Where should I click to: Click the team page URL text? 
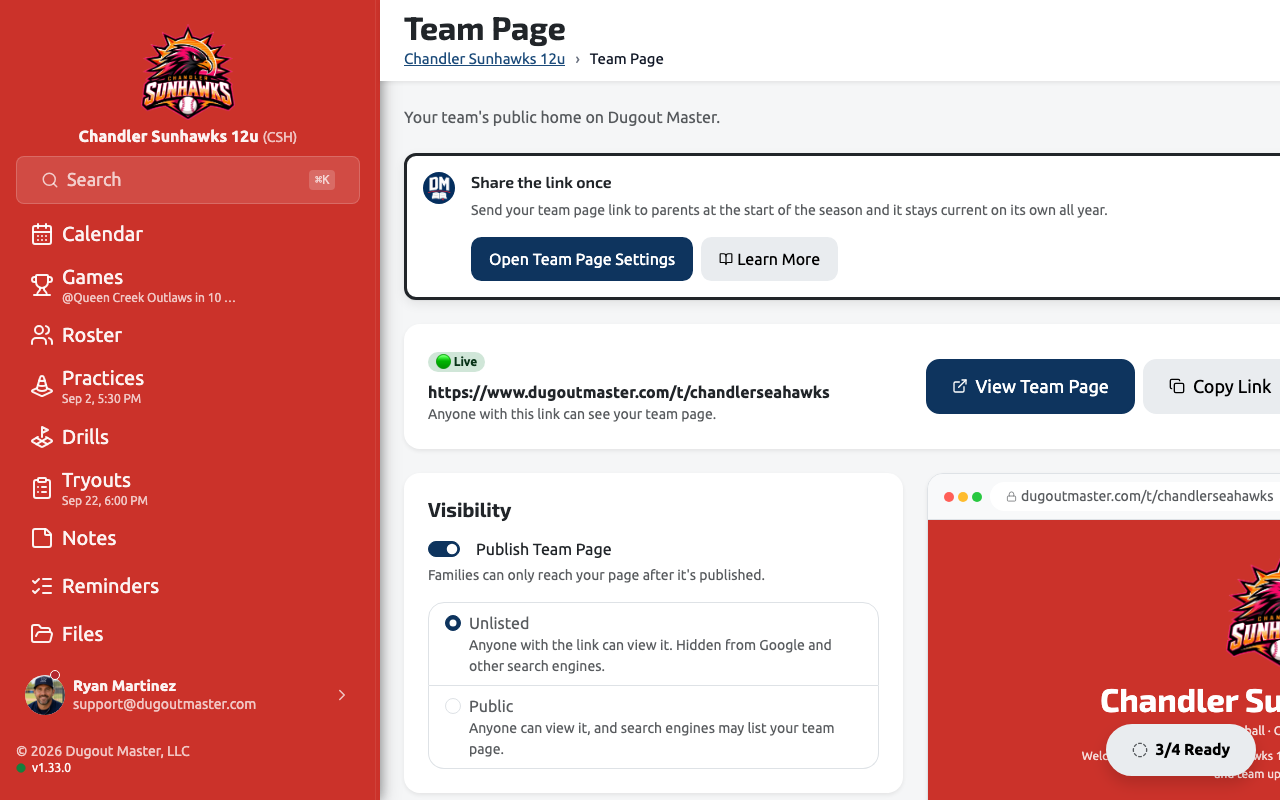point(629,392)
